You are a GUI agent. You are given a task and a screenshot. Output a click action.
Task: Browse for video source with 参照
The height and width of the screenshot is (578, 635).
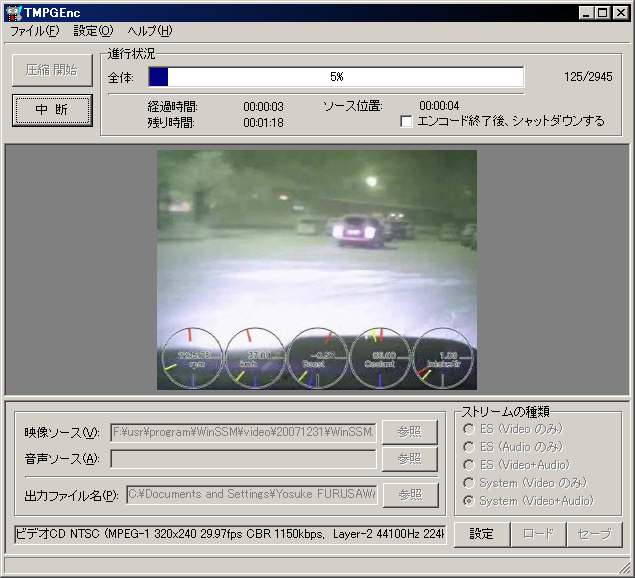pyautogui.click(x=410, y=432)
